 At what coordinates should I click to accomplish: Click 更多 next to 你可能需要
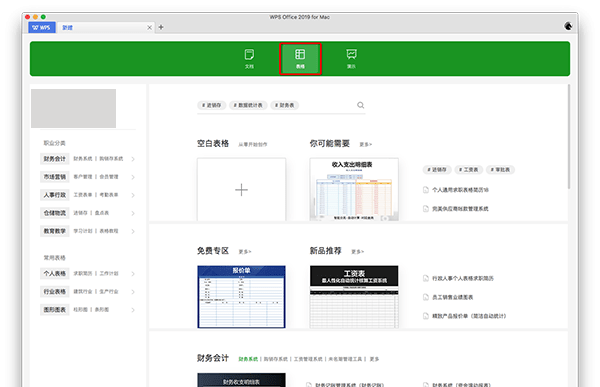[365, 145]
